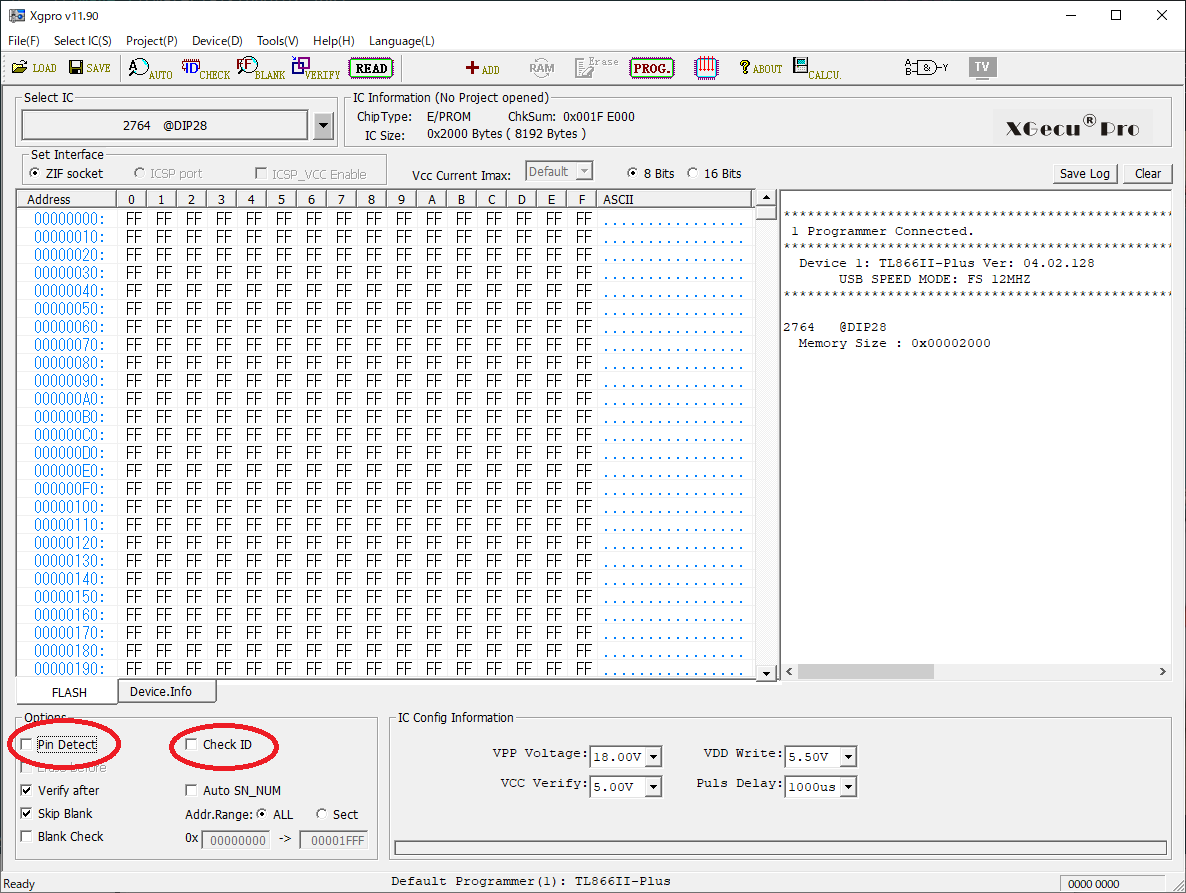Switch to the FLASH tab

pos(69,692)
